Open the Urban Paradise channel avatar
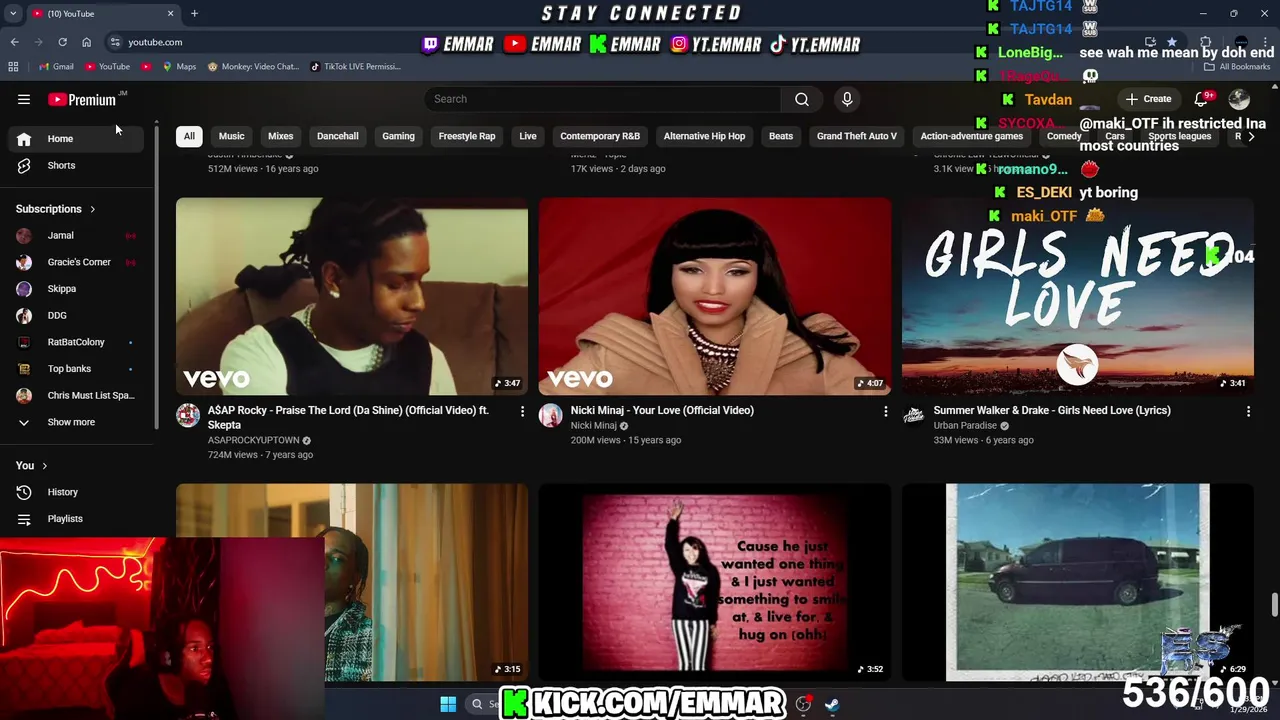This screenshot has height=720, width=1280. pyautogui.click(x=914, y=415)
